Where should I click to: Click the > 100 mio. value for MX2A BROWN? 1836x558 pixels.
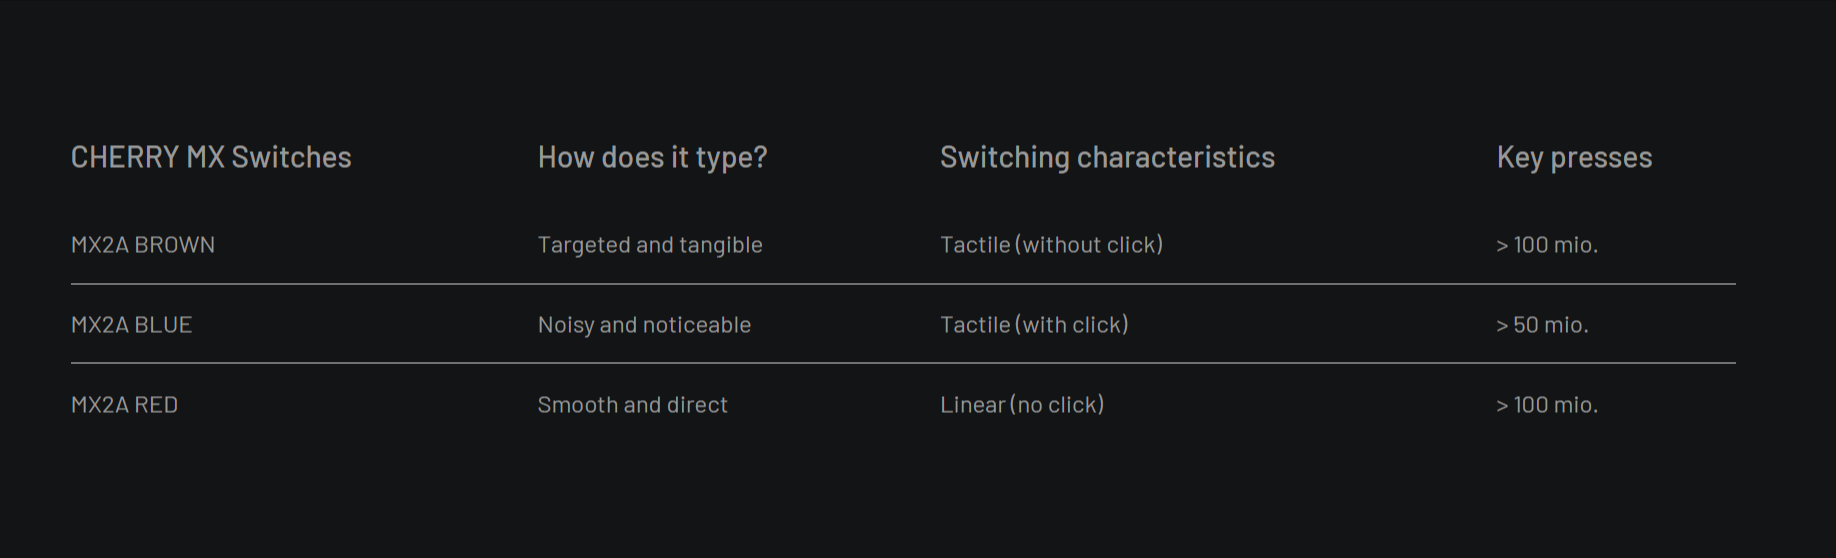coord(1547,245)
